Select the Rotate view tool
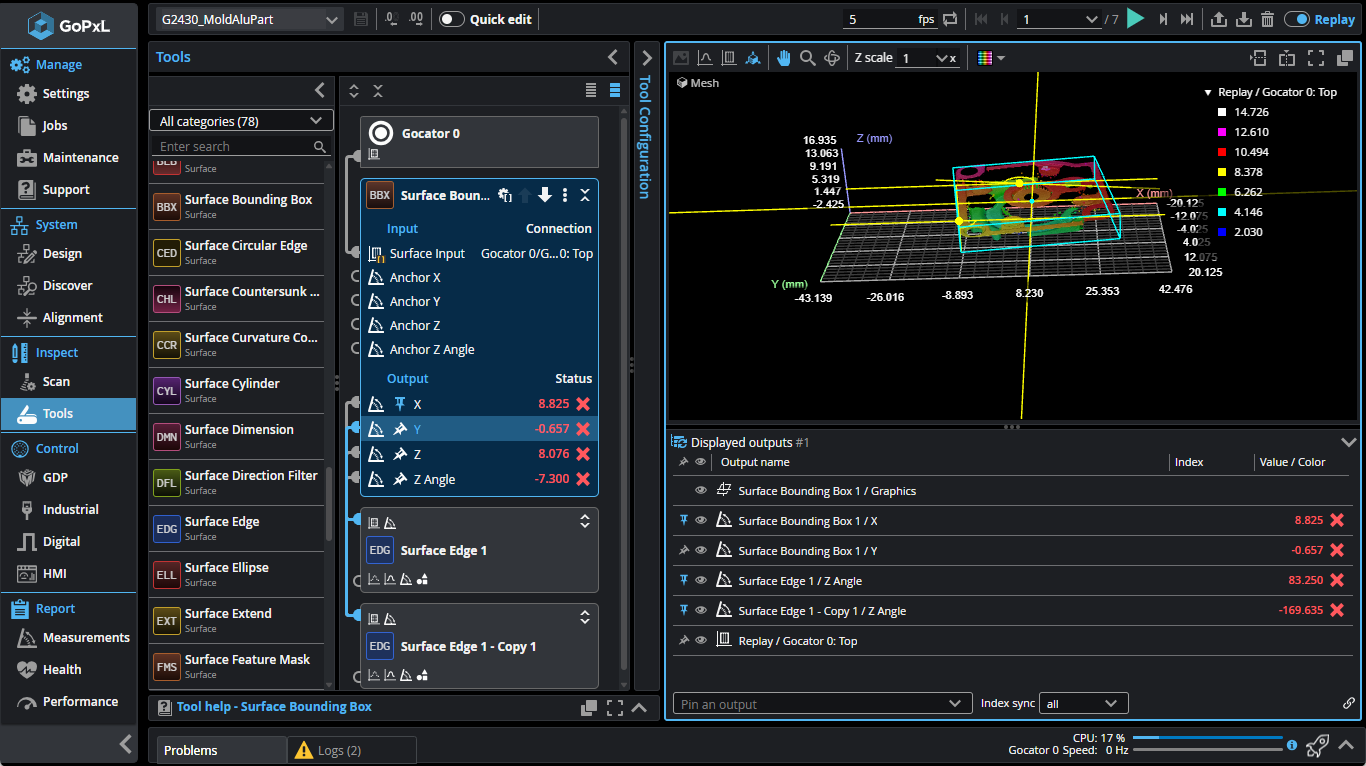 [832, 57]
